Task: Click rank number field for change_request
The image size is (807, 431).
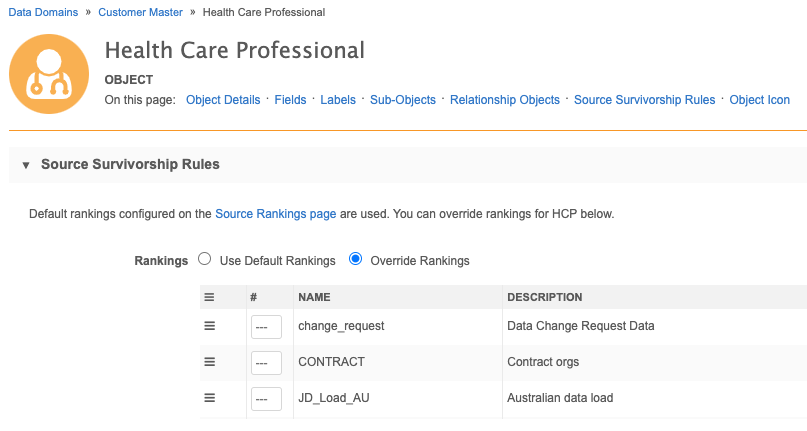Action: coord(266,327)
